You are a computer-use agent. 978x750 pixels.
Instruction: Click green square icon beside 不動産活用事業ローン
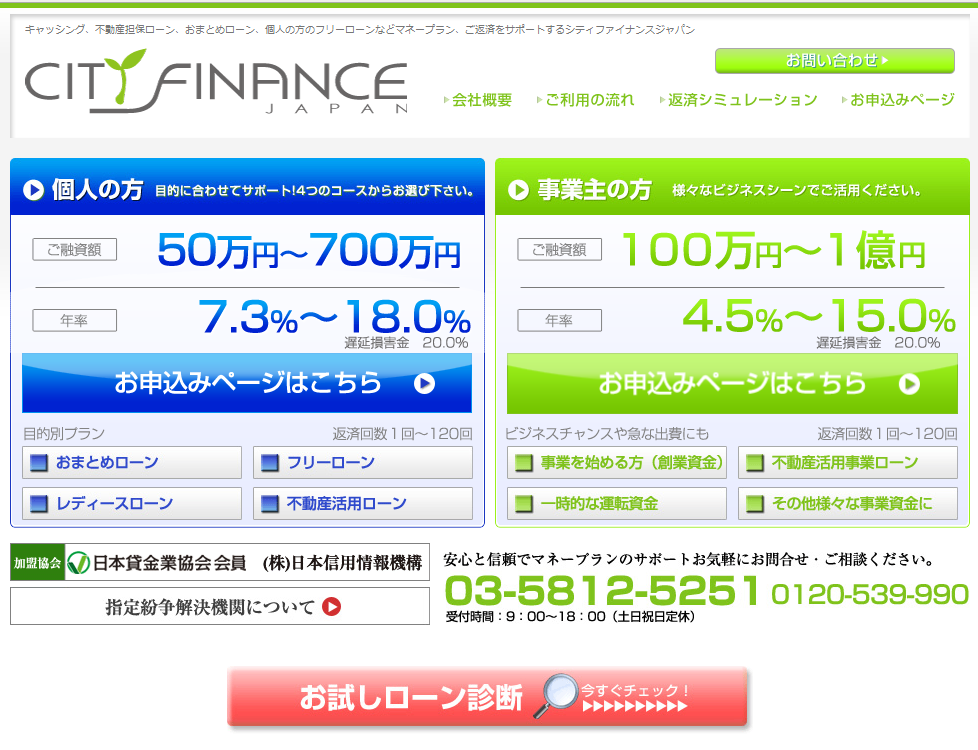pyautogui.click(x=755, y=463)
